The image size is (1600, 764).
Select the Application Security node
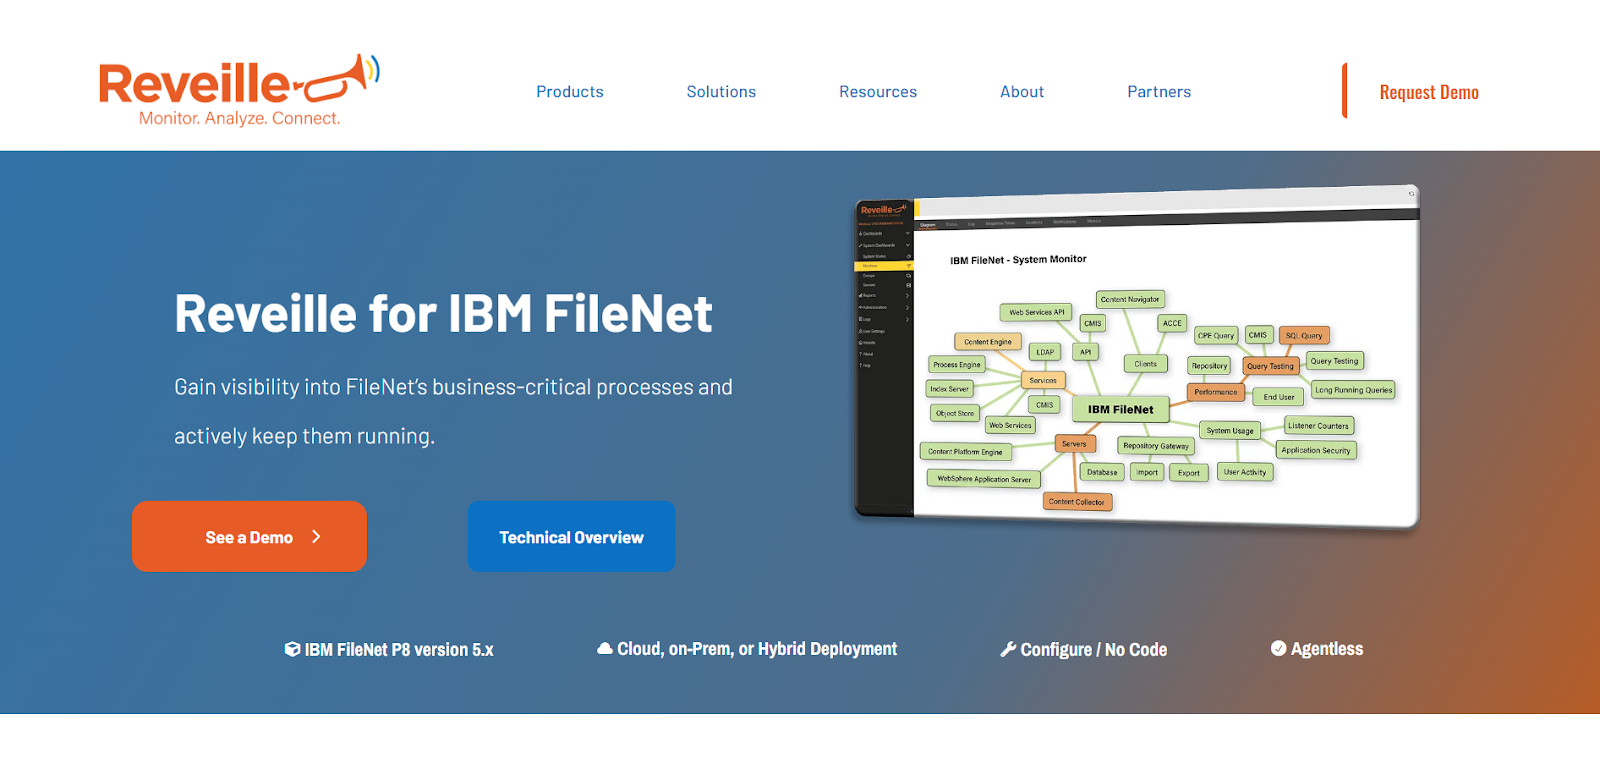[1316, 451]
